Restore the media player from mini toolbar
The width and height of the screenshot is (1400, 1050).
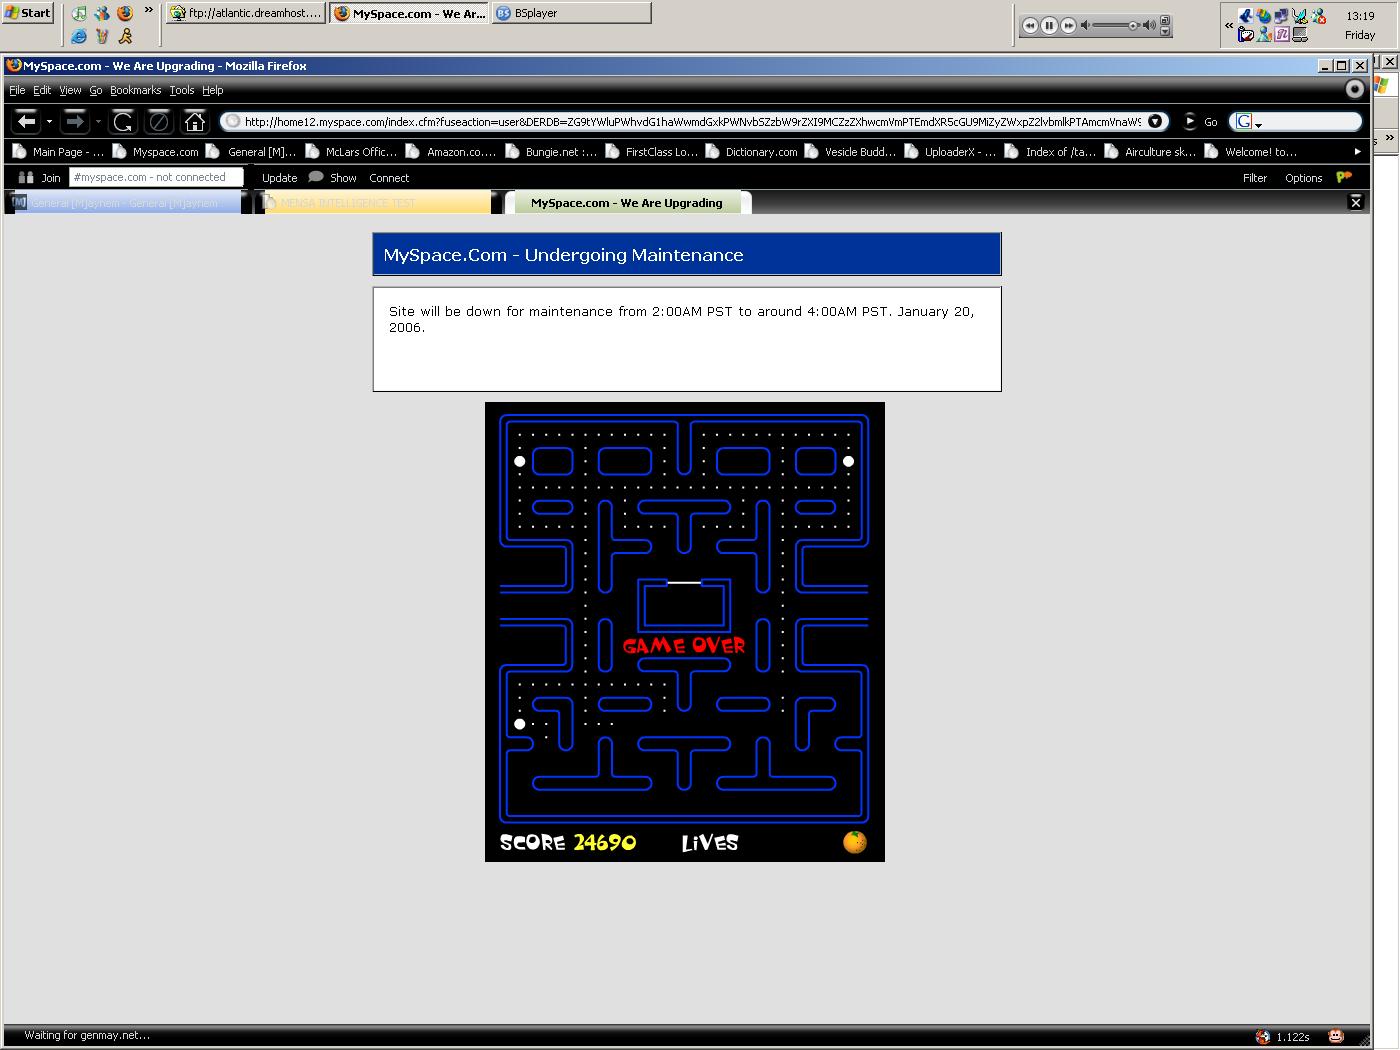click(1165, 20)
